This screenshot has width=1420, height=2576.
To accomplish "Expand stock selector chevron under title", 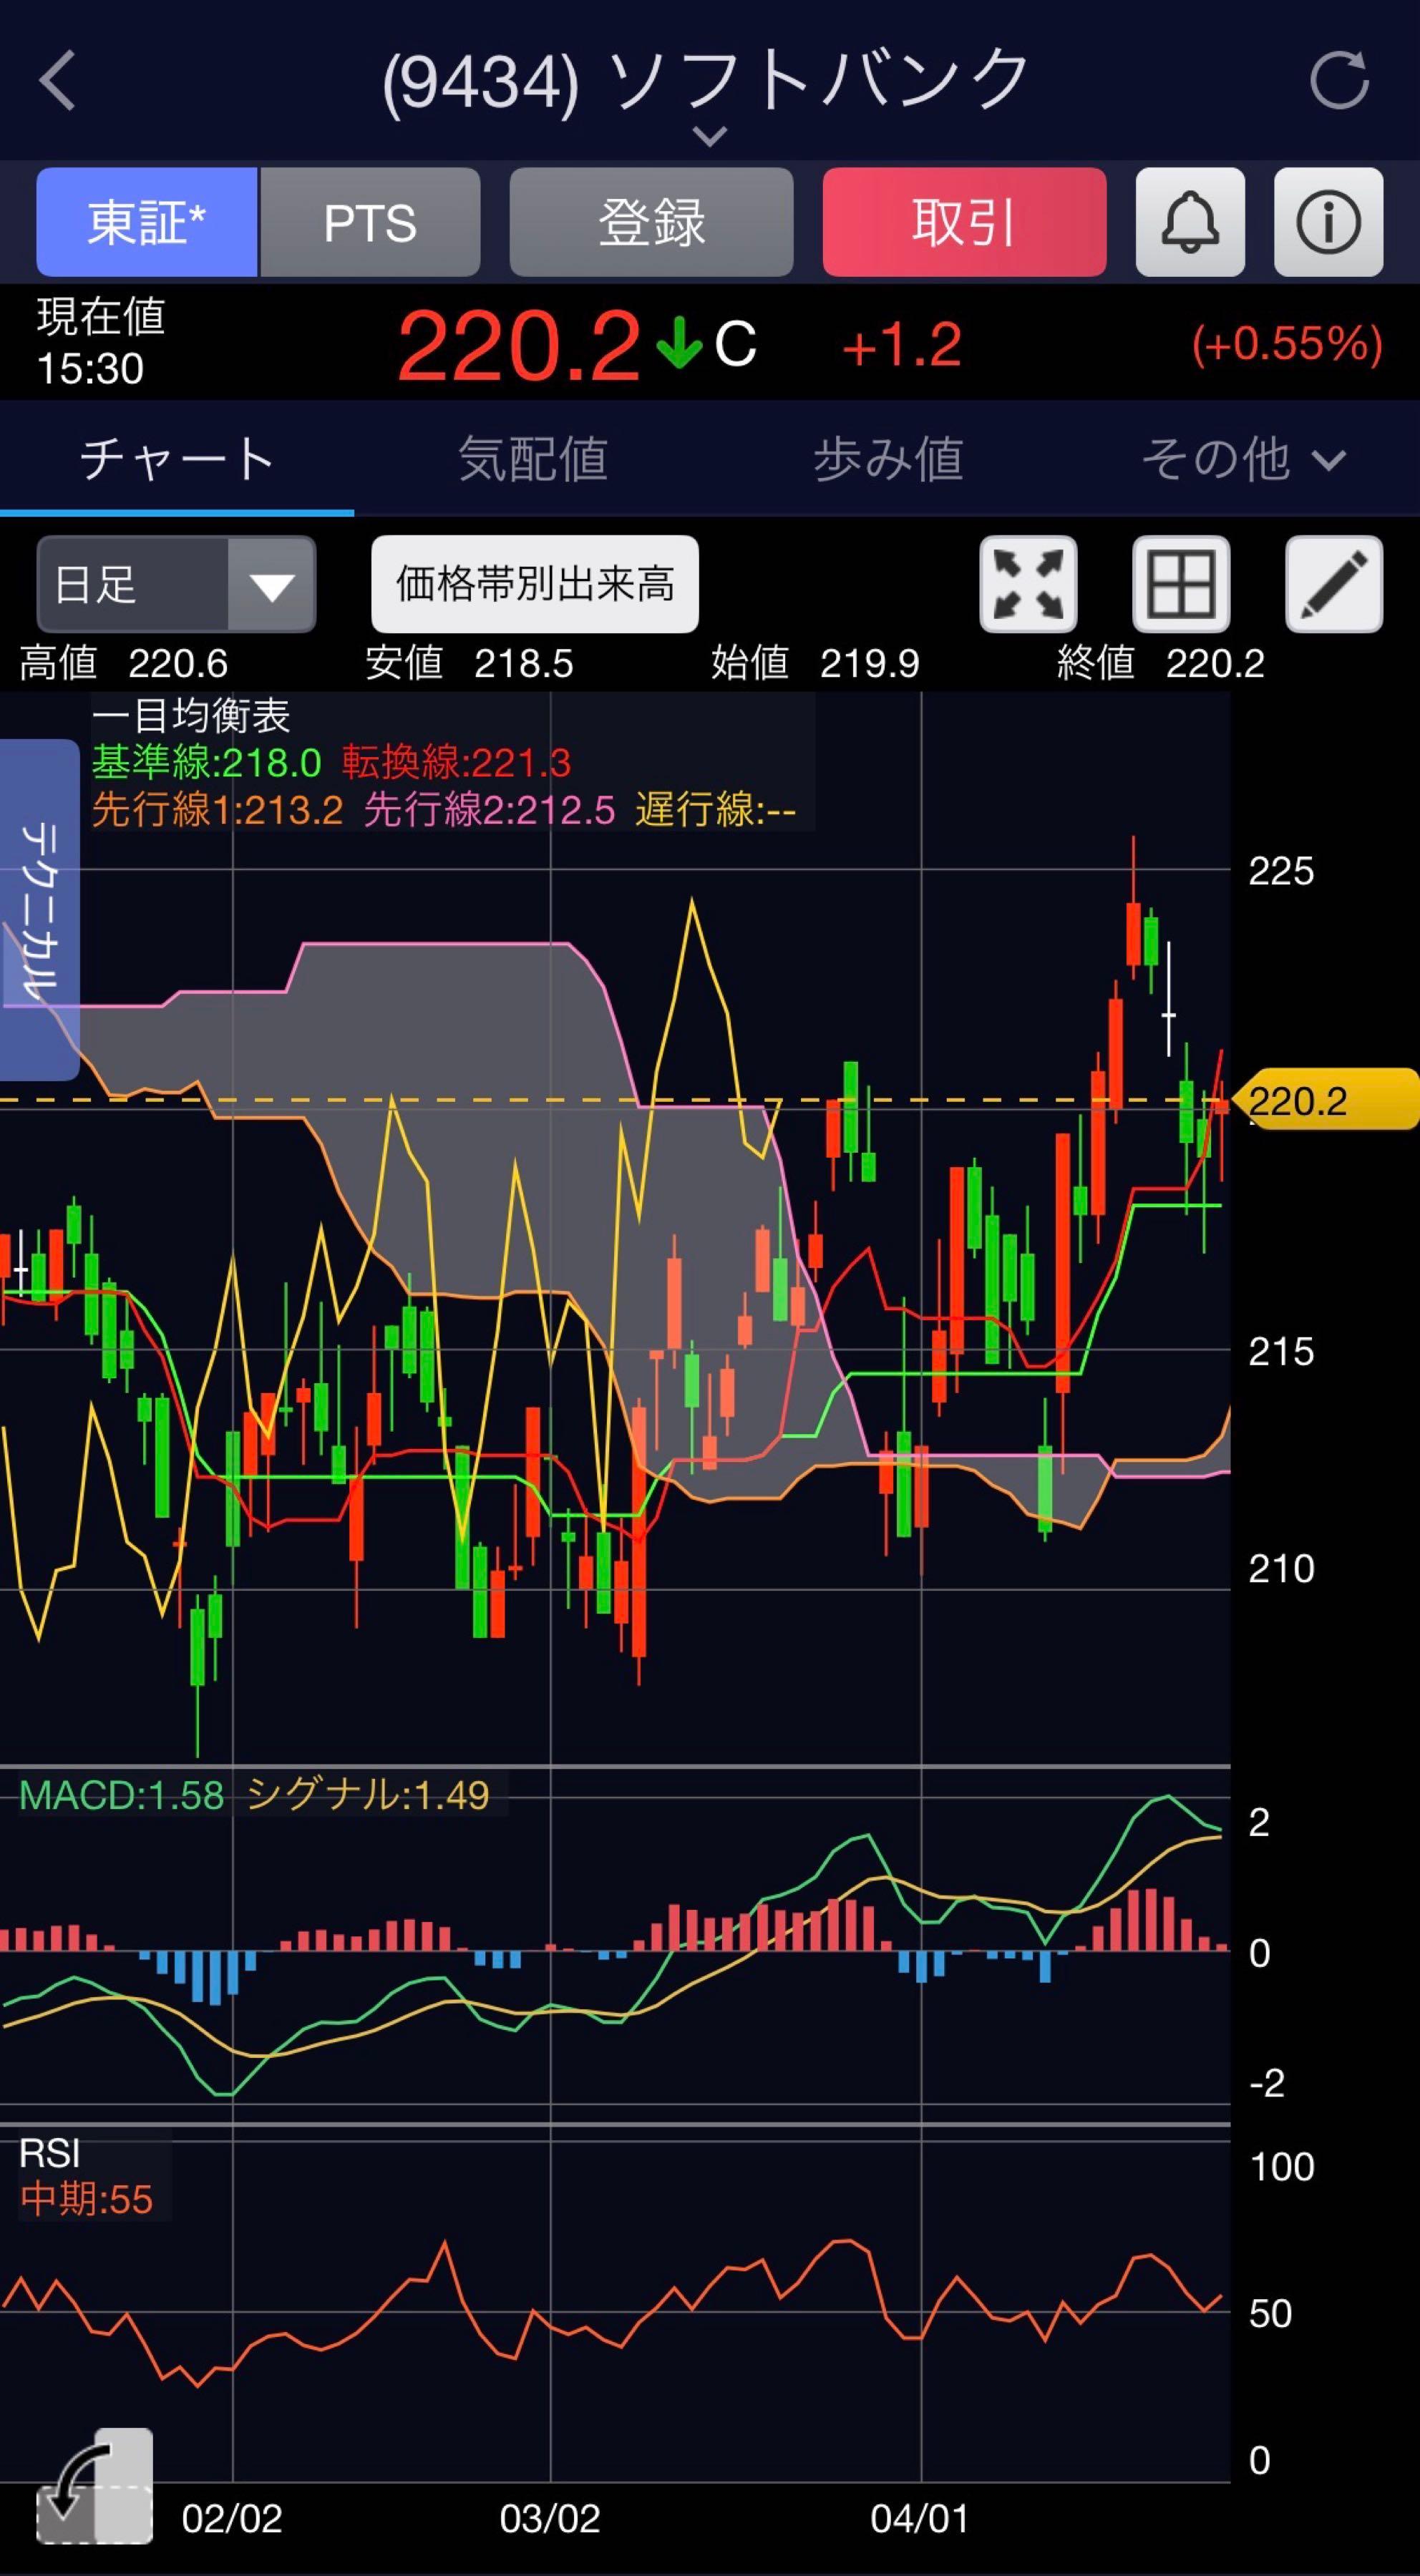I will click(709, 135).
